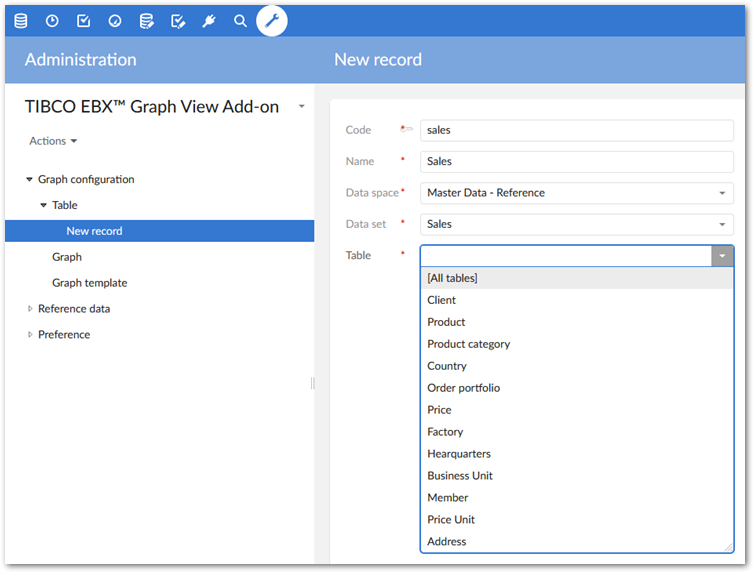The height and width of the screenshot is (573, 754).
Task: Click the checkbox-mark icon in top bar
Action: pyautogui.click(x=83, y=20)
